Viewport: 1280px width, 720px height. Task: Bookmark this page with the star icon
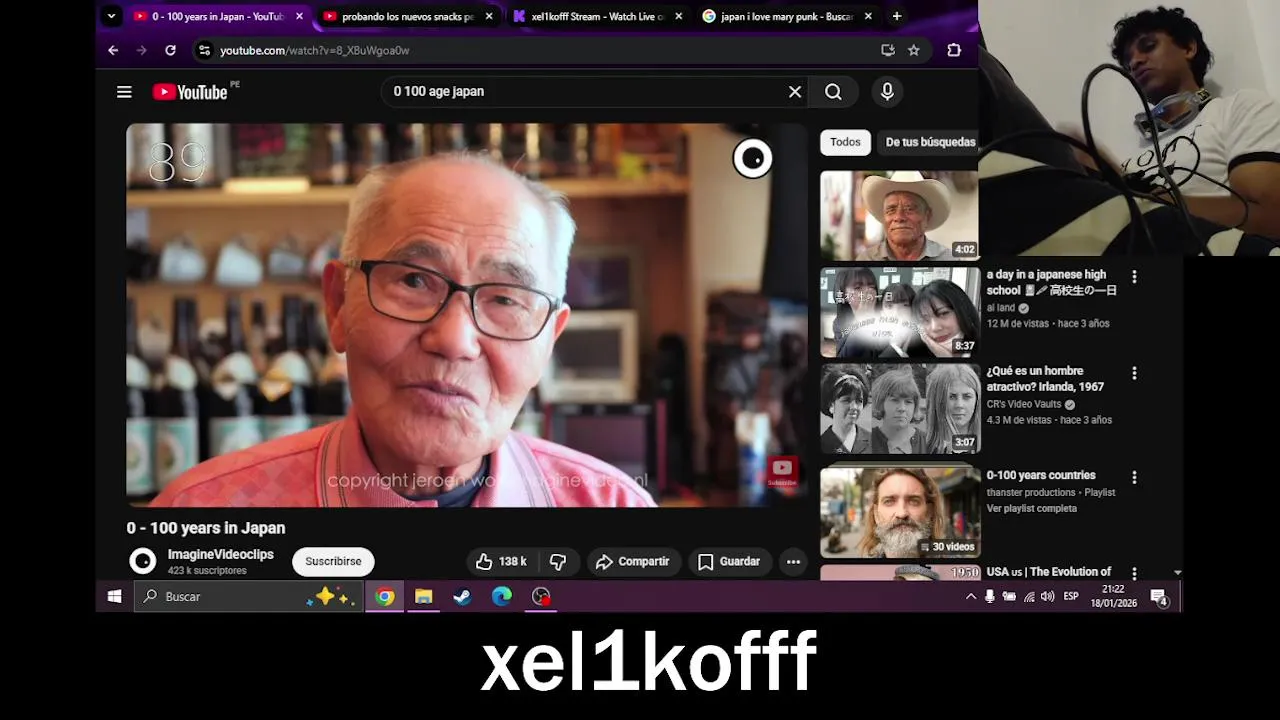point(914,50)
